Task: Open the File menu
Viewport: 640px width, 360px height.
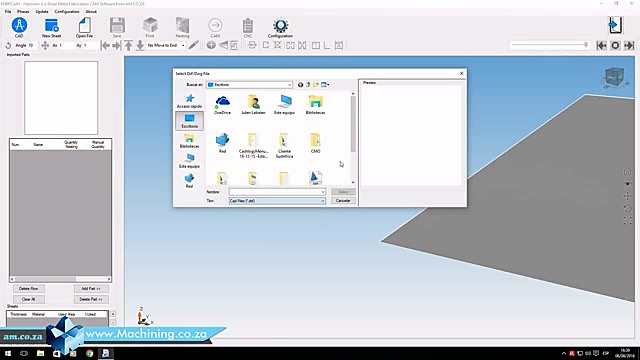Action: click(x=8, y=11)
